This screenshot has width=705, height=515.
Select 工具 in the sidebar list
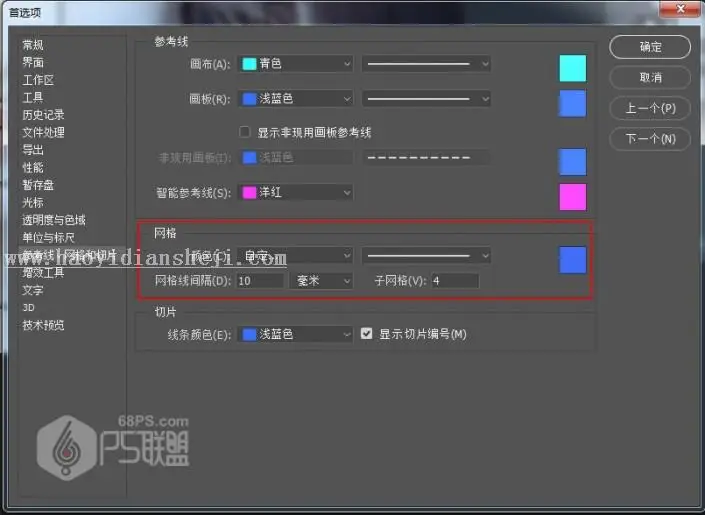click(33, 98)
